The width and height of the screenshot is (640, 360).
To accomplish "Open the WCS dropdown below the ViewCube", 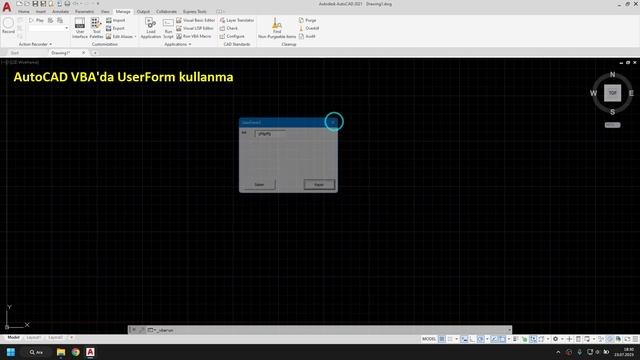I will point(612,125).
